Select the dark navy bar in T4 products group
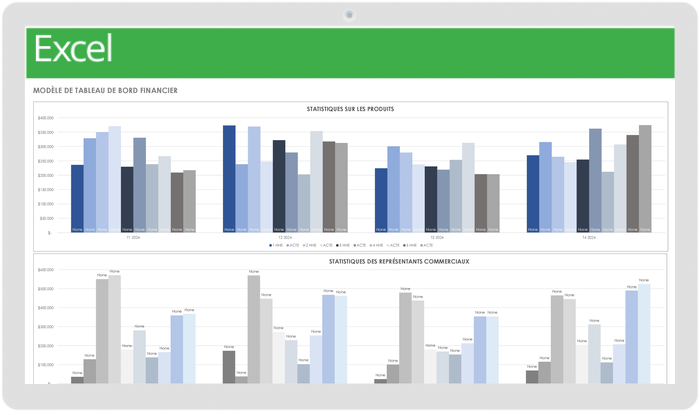 pos(582,196)
